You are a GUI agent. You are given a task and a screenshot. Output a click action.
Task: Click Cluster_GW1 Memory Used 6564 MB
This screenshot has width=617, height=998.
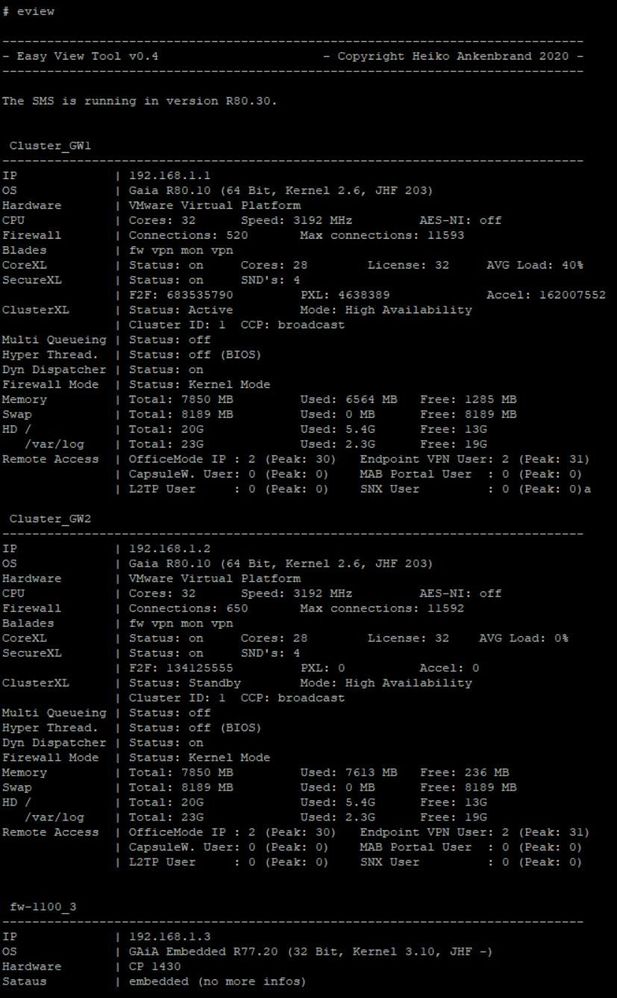348,399
